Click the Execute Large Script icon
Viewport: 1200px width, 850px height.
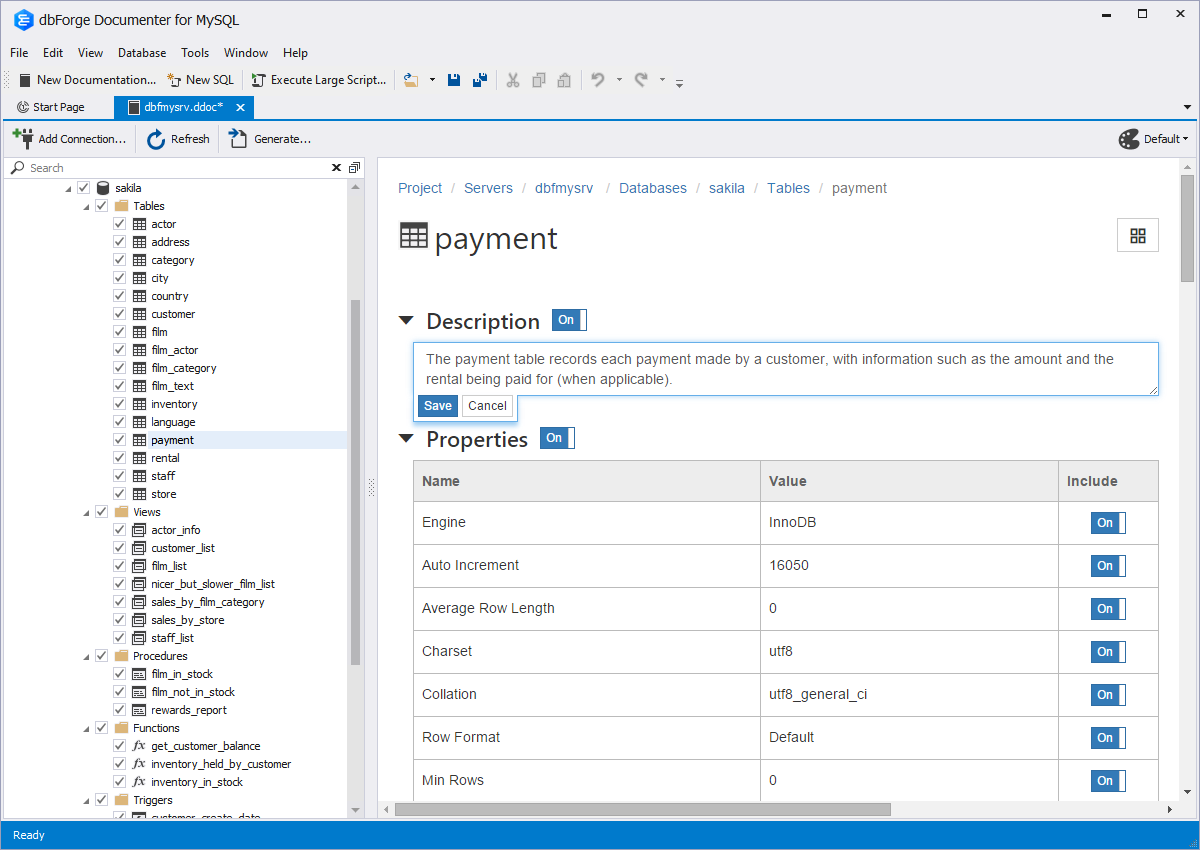tap(259, 80)
